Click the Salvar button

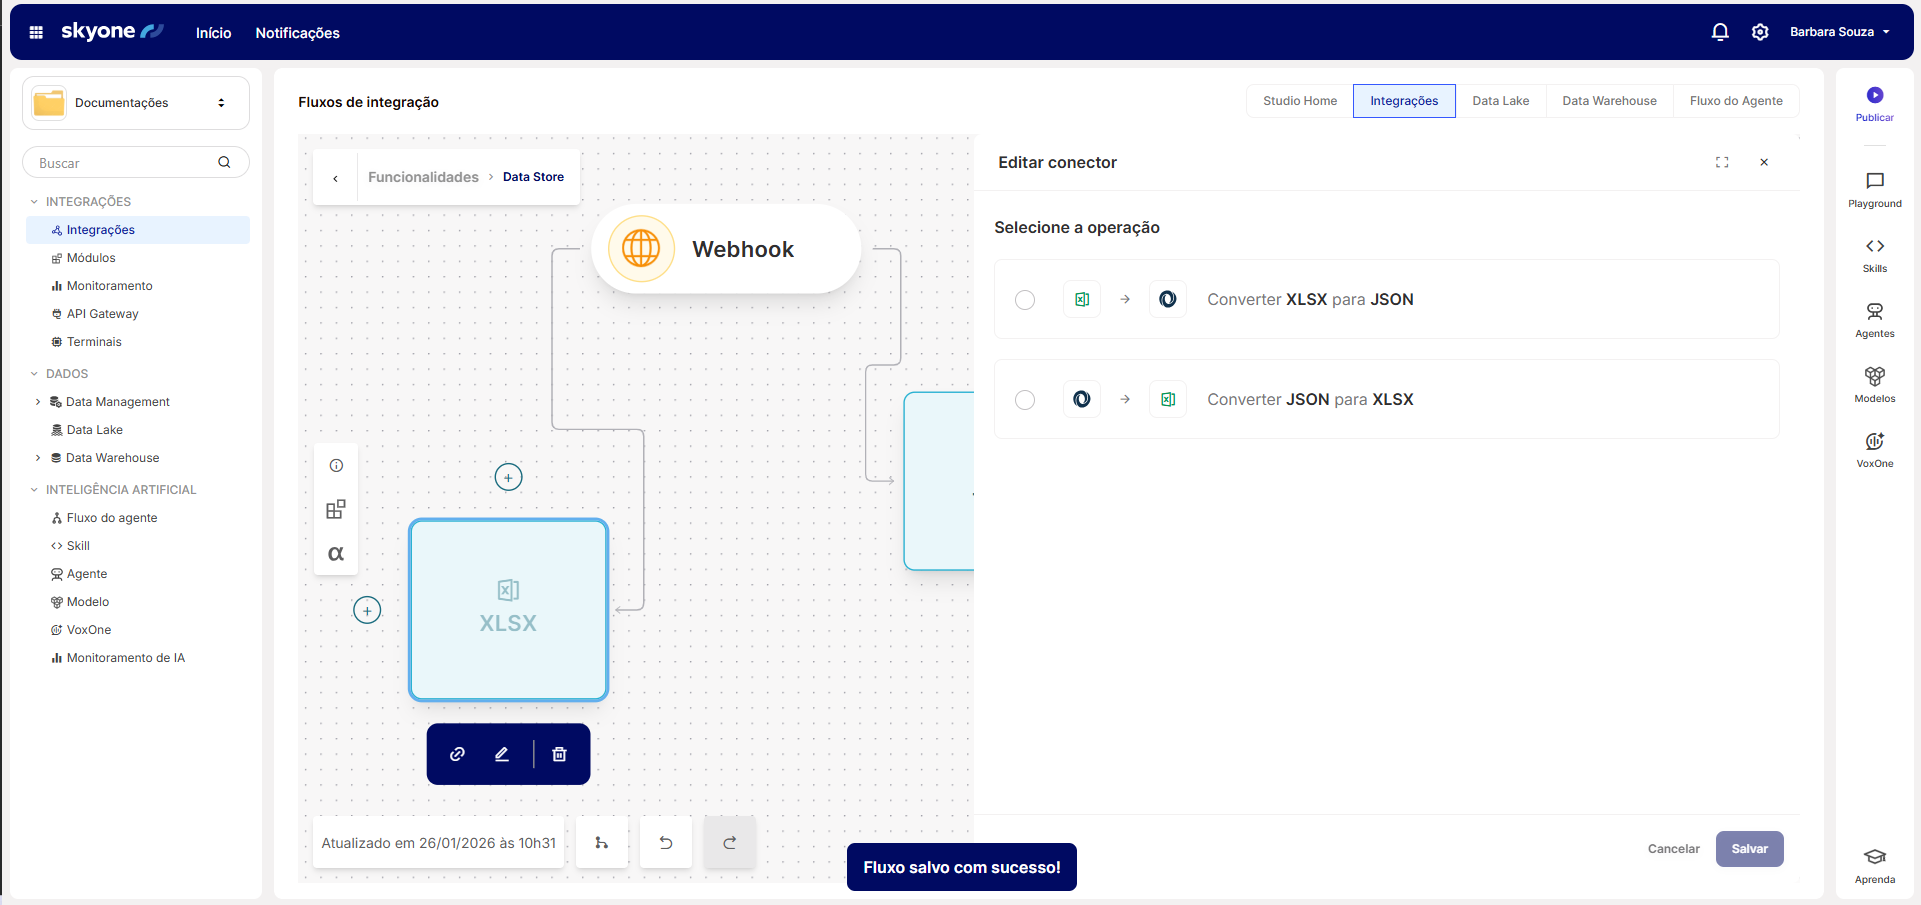click(1749, 849)
